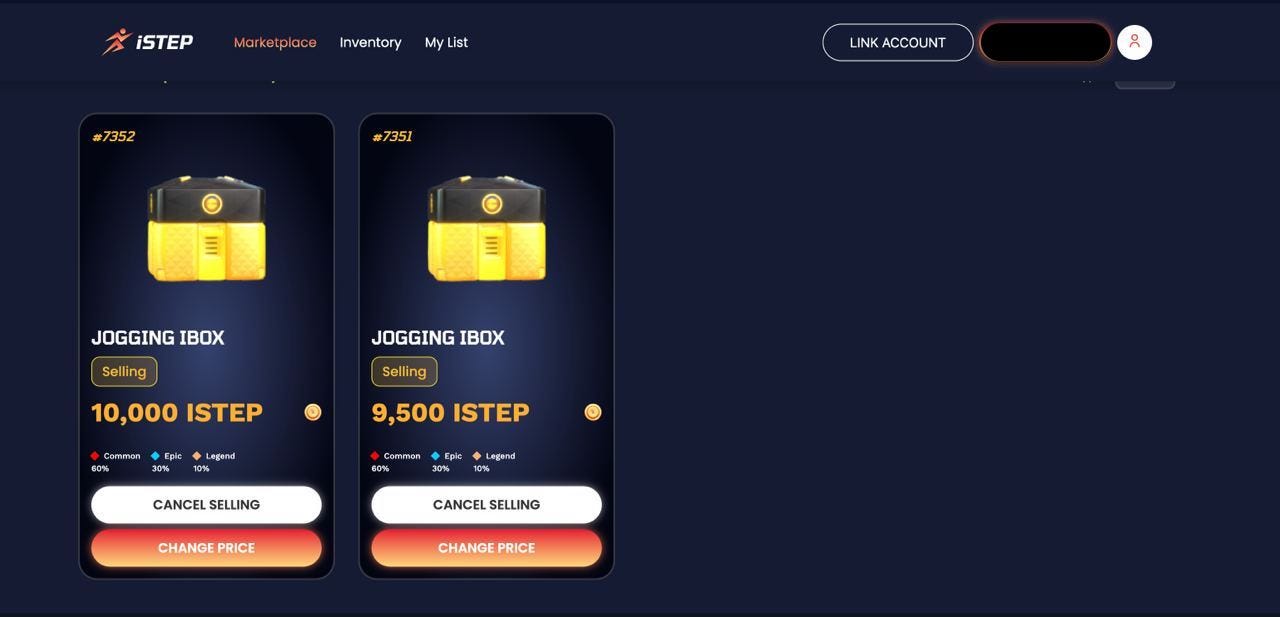
Task: Go to the Marketplace tab
Action: [x=275, y=42]
